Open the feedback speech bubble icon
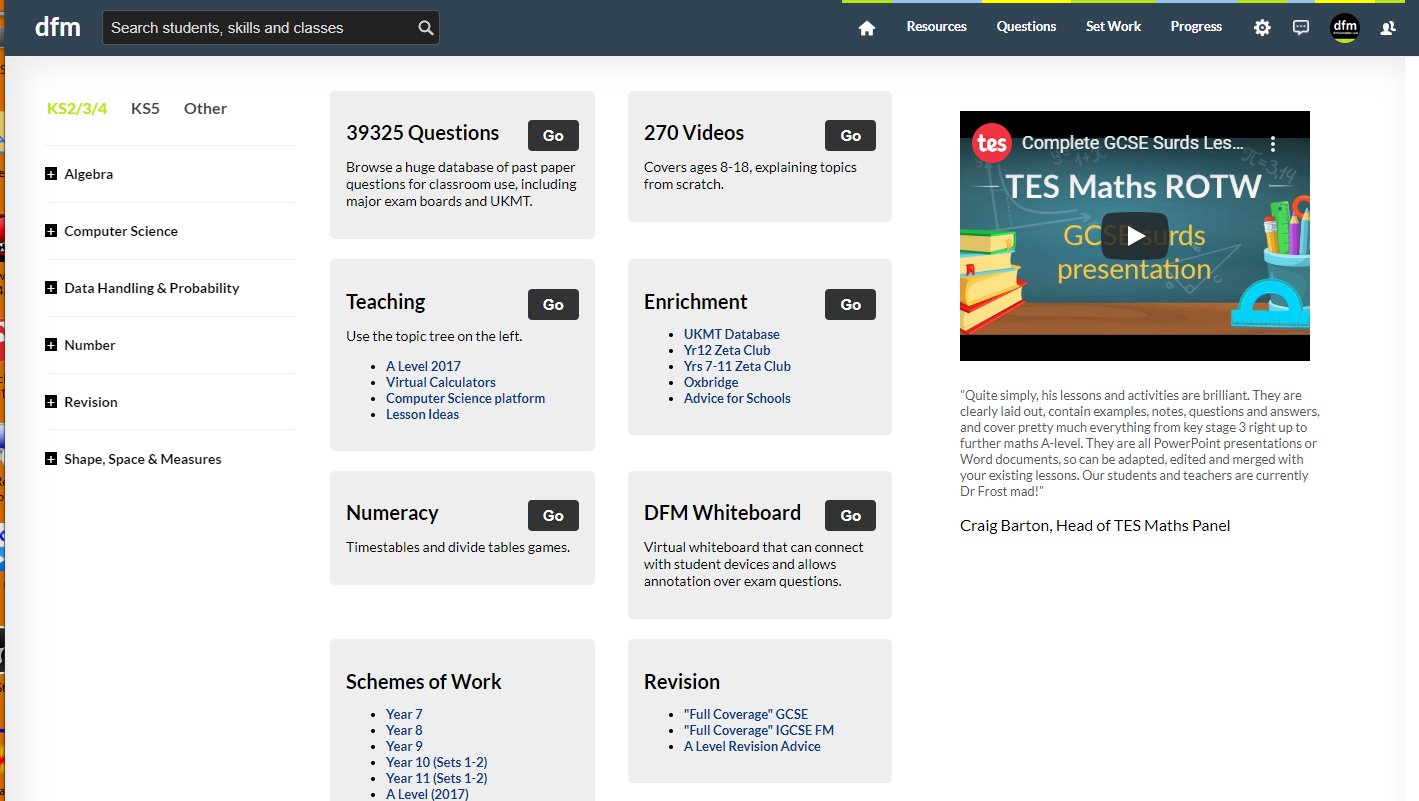Screen dimensions: 1419x801 1301,27
